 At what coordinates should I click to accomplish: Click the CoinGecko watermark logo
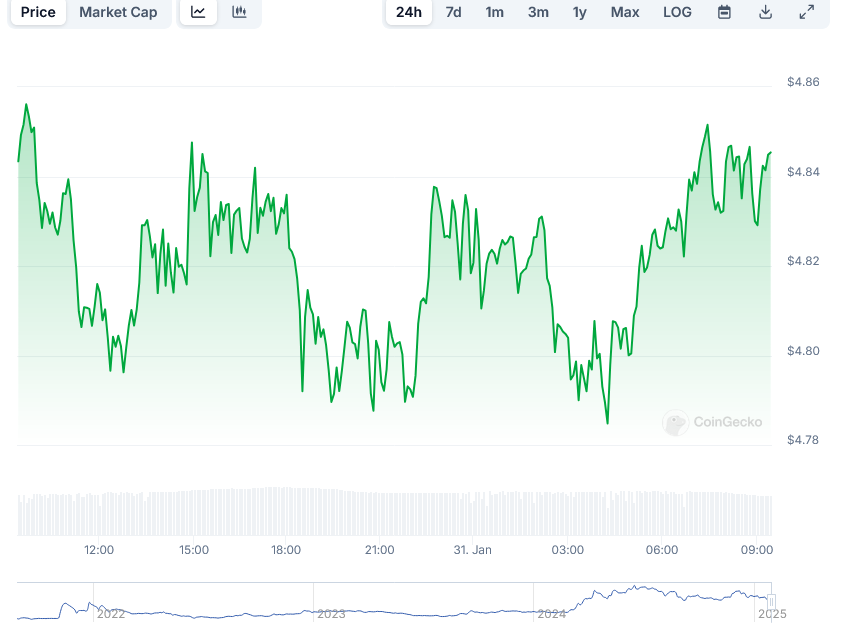click(712, 422)
